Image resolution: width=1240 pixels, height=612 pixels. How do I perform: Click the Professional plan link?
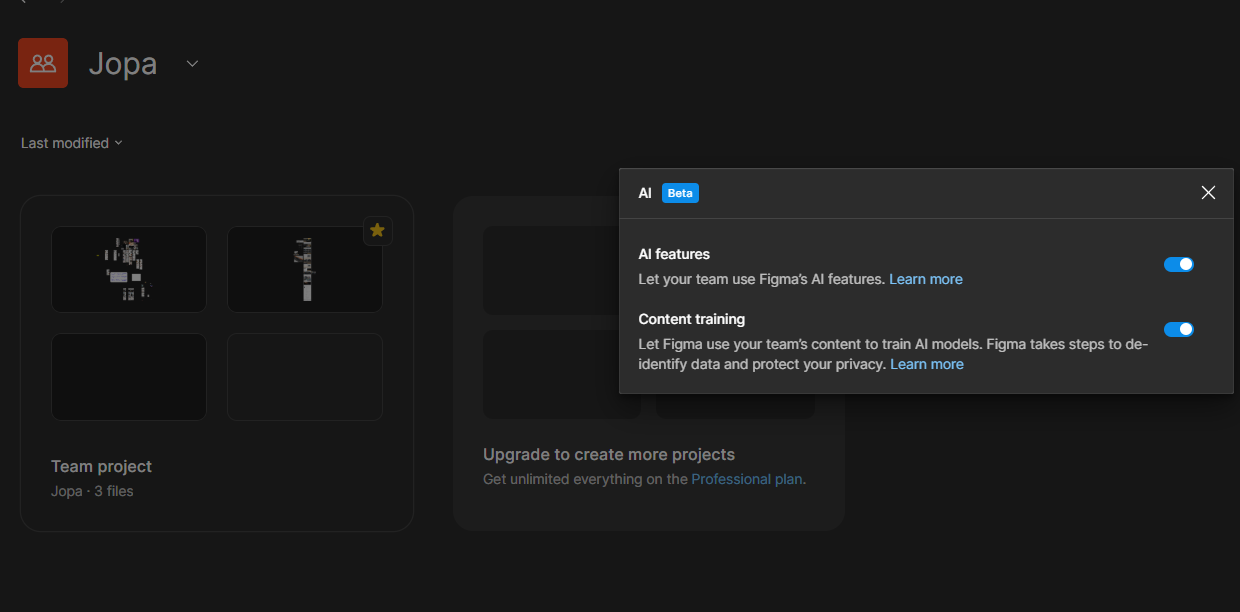click(747, 479)
